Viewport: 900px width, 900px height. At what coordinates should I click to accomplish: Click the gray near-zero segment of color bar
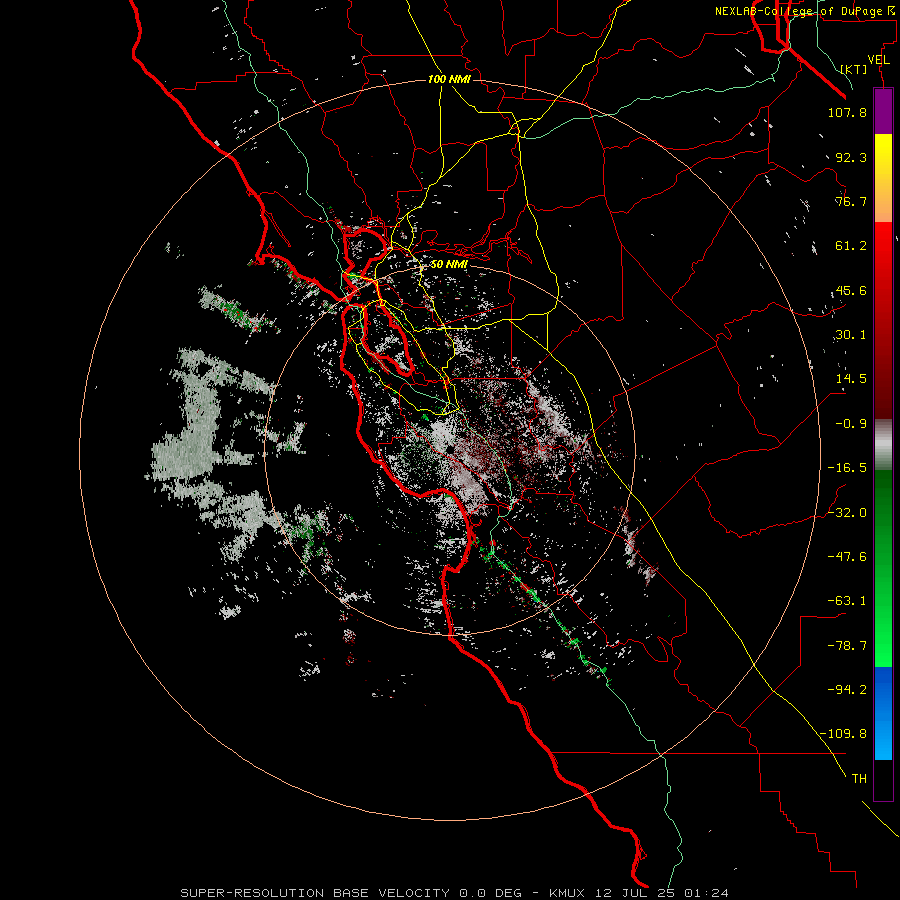[883, 444]
